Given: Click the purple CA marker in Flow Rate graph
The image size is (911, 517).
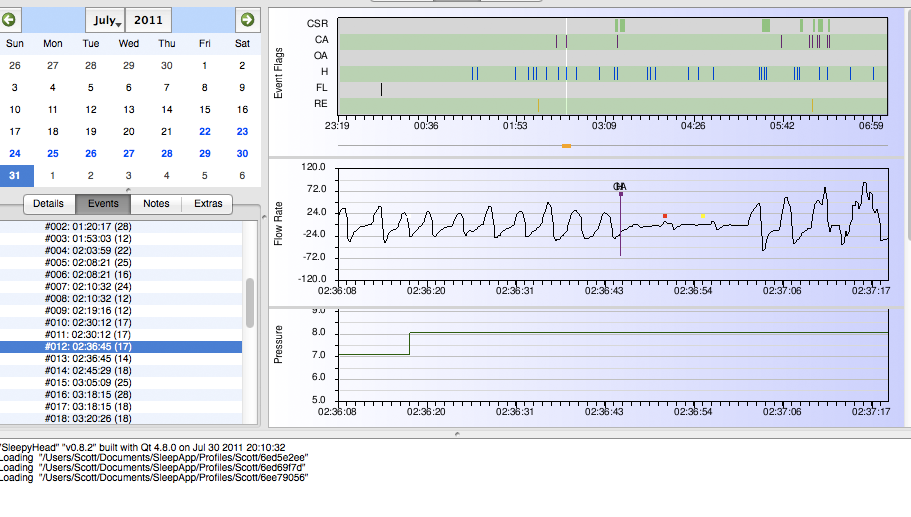Looking at the screenshot, I should [621, 194].
